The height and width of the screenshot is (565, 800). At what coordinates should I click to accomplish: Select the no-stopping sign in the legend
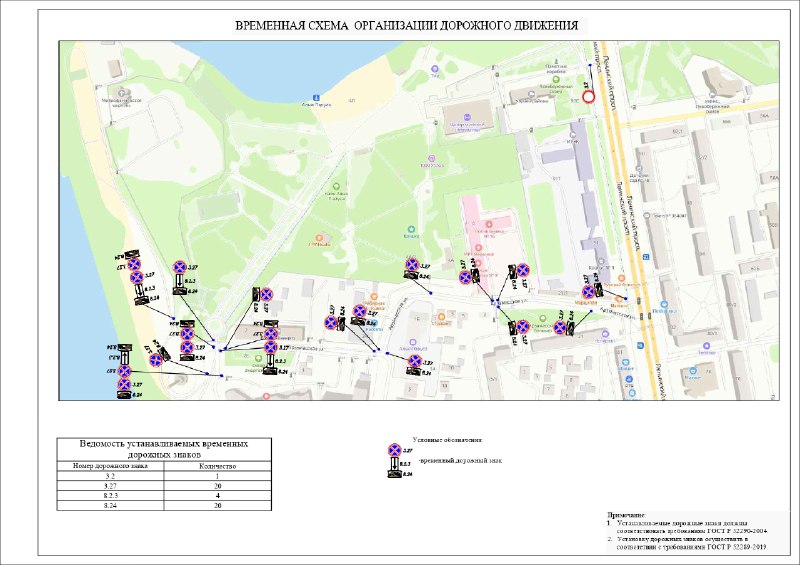pos(393,452)
